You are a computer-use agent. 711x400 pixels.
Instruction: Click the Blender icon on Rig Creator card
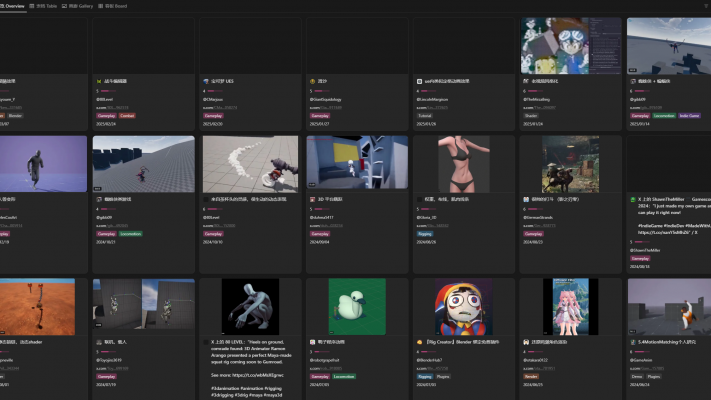point(420,341)
